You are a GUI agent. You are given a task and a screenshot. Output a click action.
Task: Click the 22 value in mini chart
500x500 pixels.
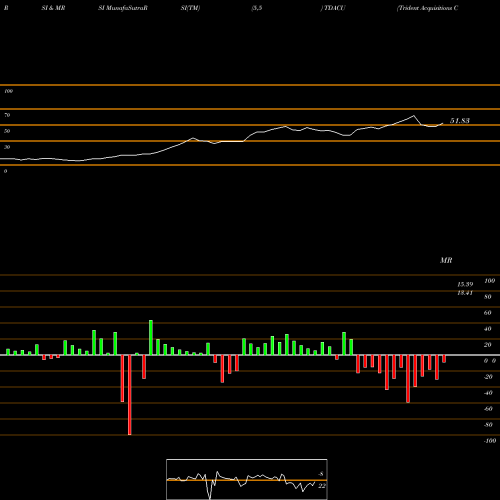322,486
